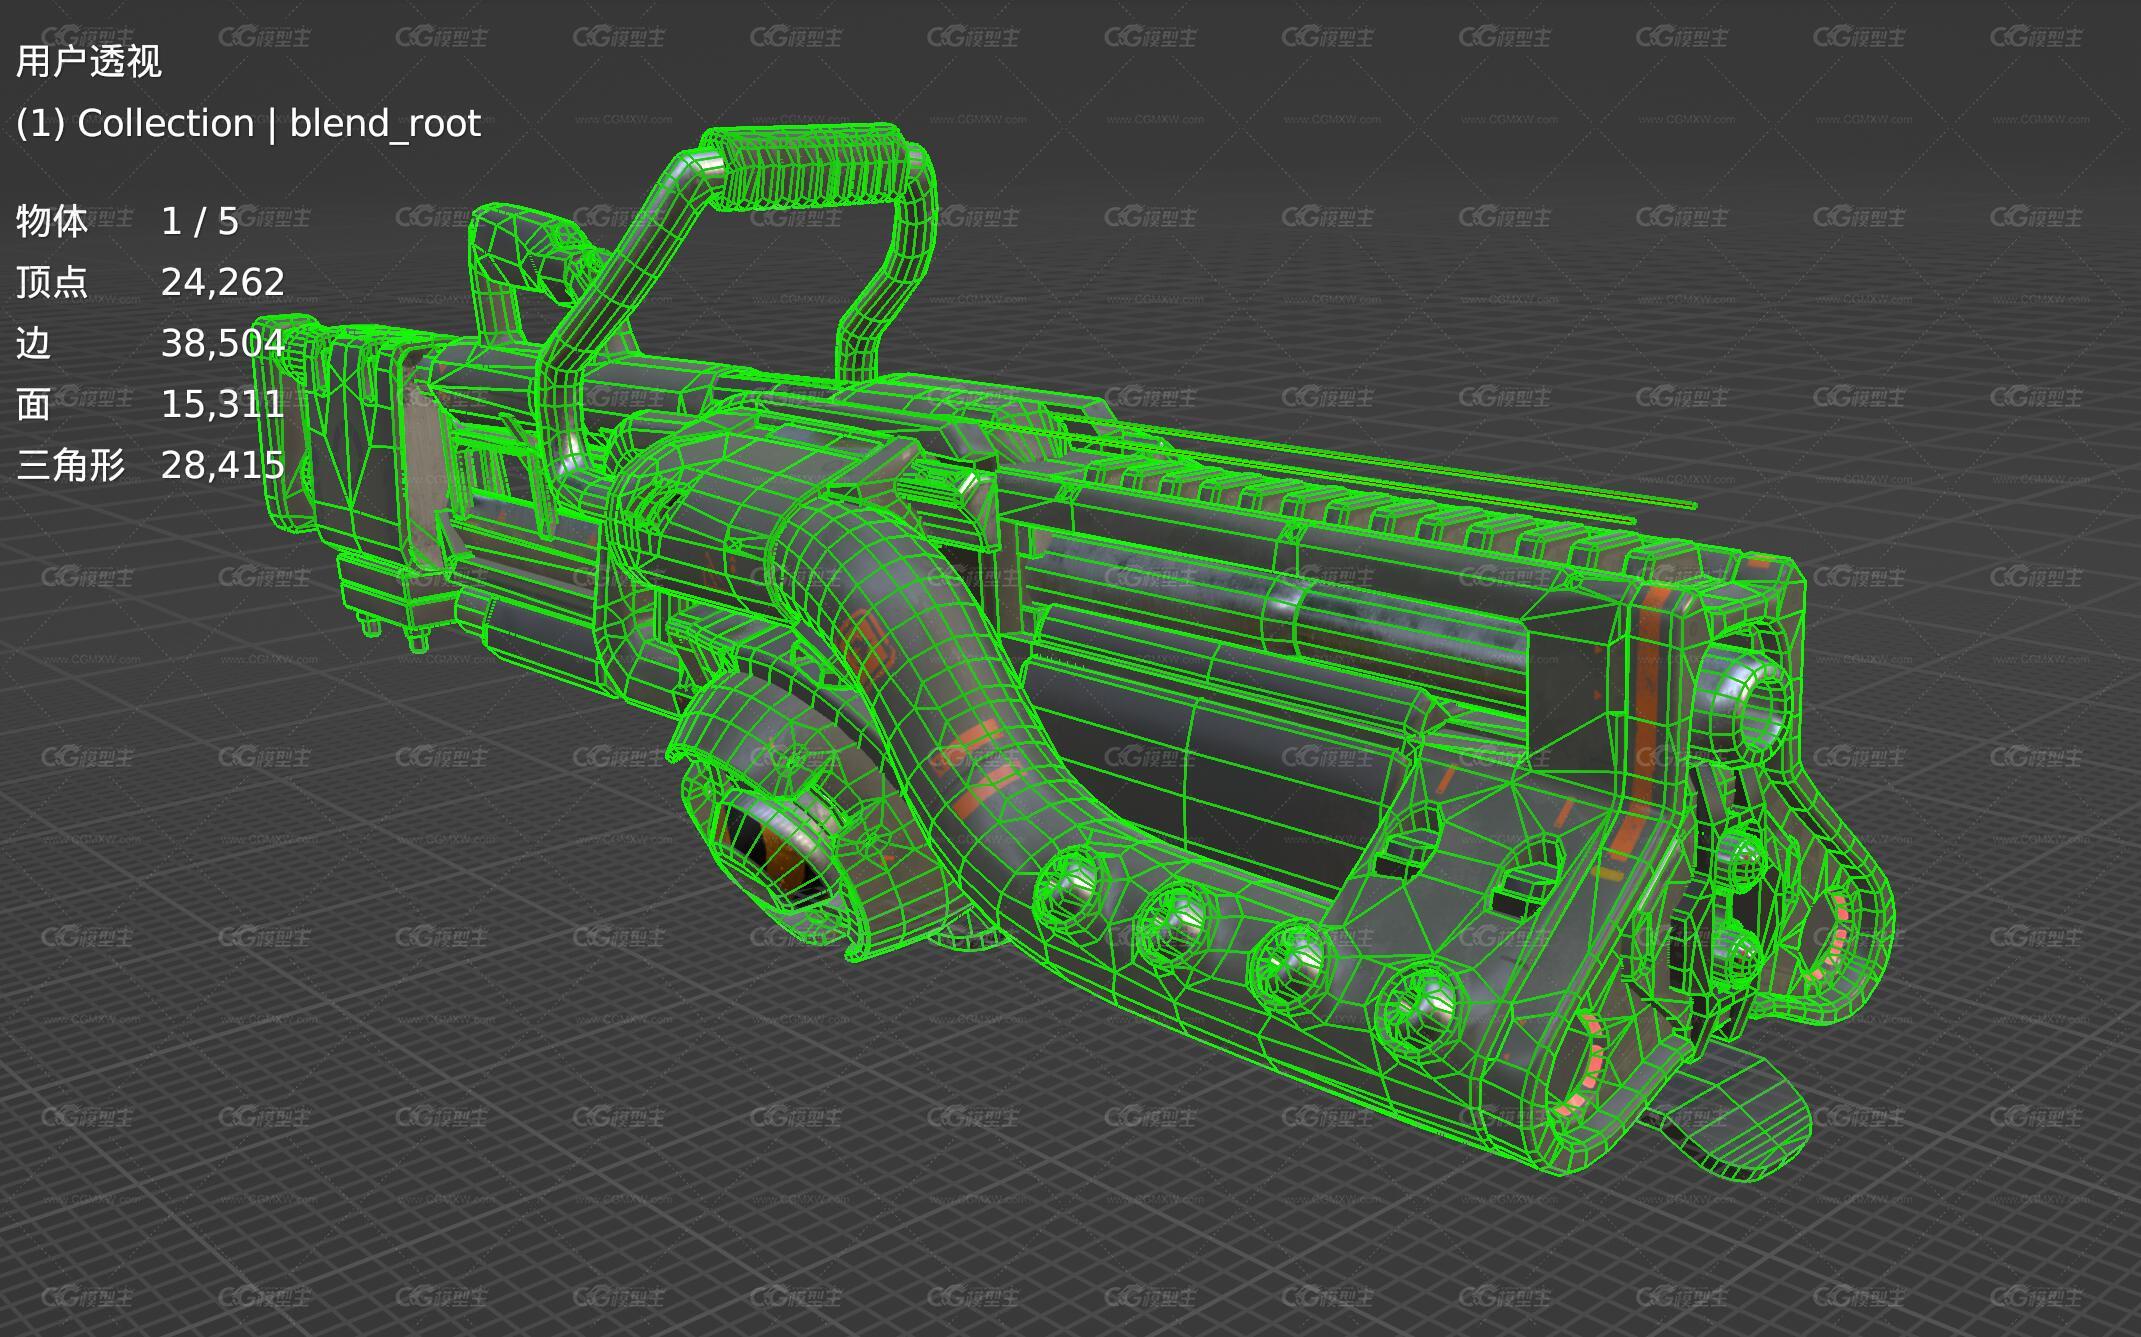Click the '边' statistics label
This screenshot has width=2141, height=1337.
coord(33,343)
